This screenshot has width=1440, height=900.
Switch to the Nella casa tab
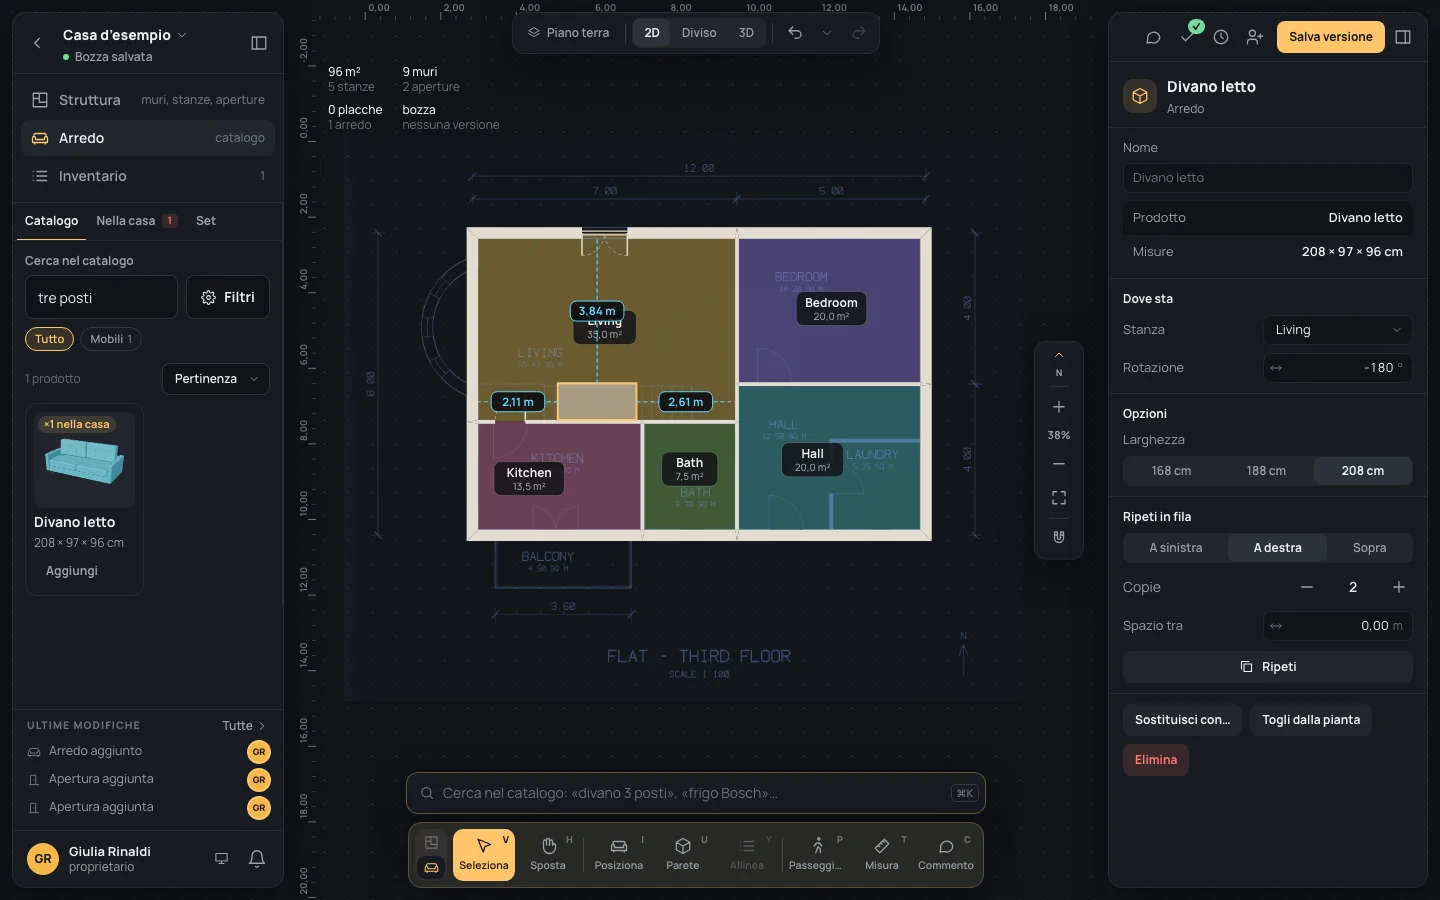point(136,221)
